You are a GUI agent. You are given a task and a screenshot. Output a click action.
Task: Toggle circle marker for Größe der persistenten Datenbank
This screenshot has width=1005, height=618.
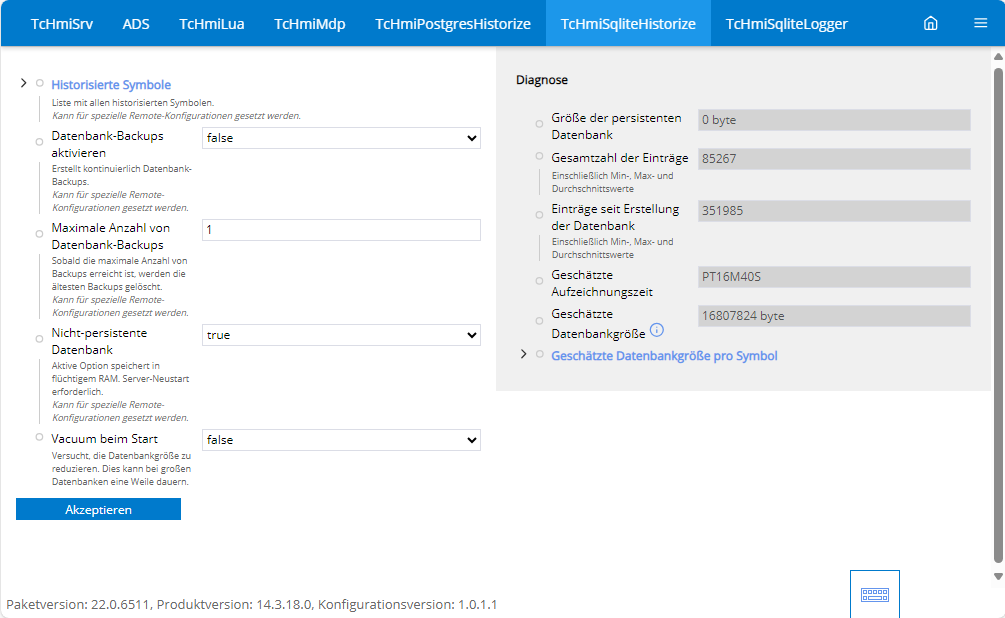pyautogui.click(x=540, y=124)
